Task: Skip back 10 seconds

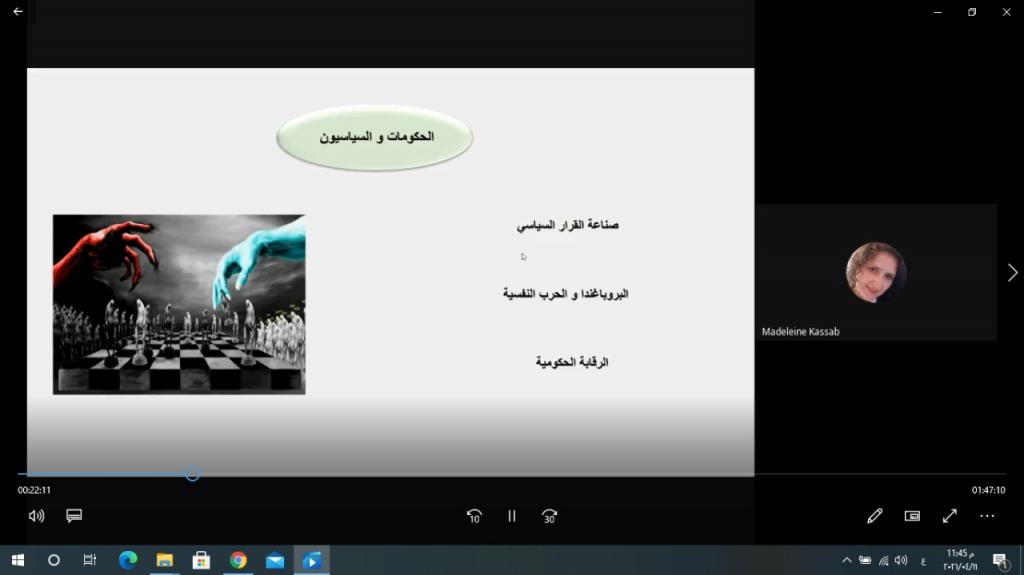Action: (x=474, y=516)
